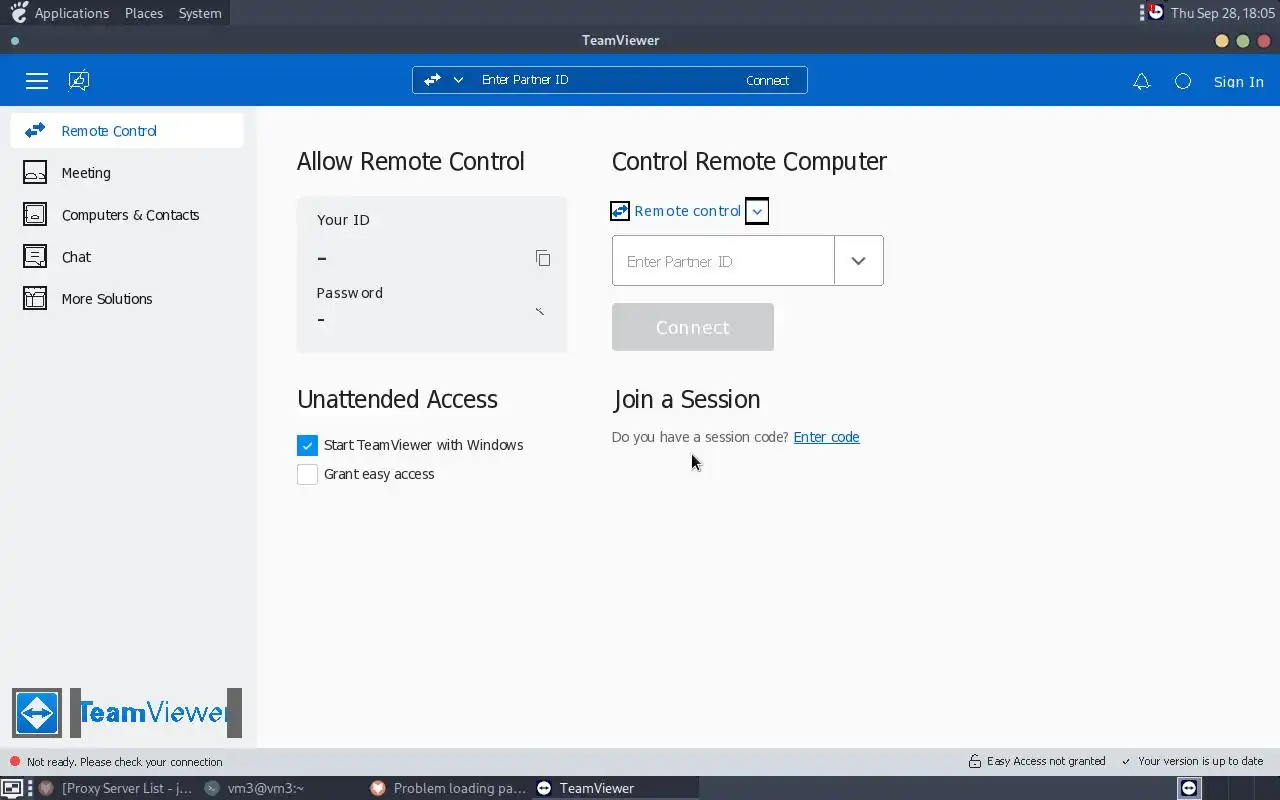Open Chat in the sidebar

tap(127, 257)
